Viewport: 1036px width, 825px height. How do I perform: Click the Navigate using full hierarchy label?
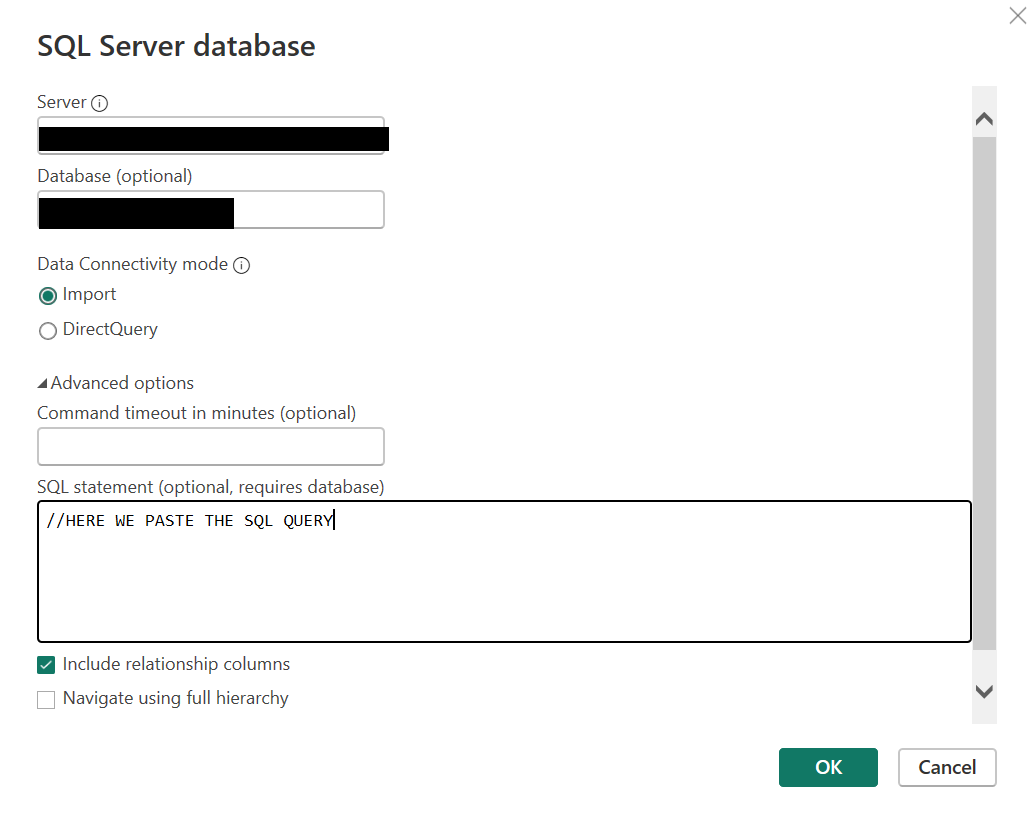tap(176, 698)
